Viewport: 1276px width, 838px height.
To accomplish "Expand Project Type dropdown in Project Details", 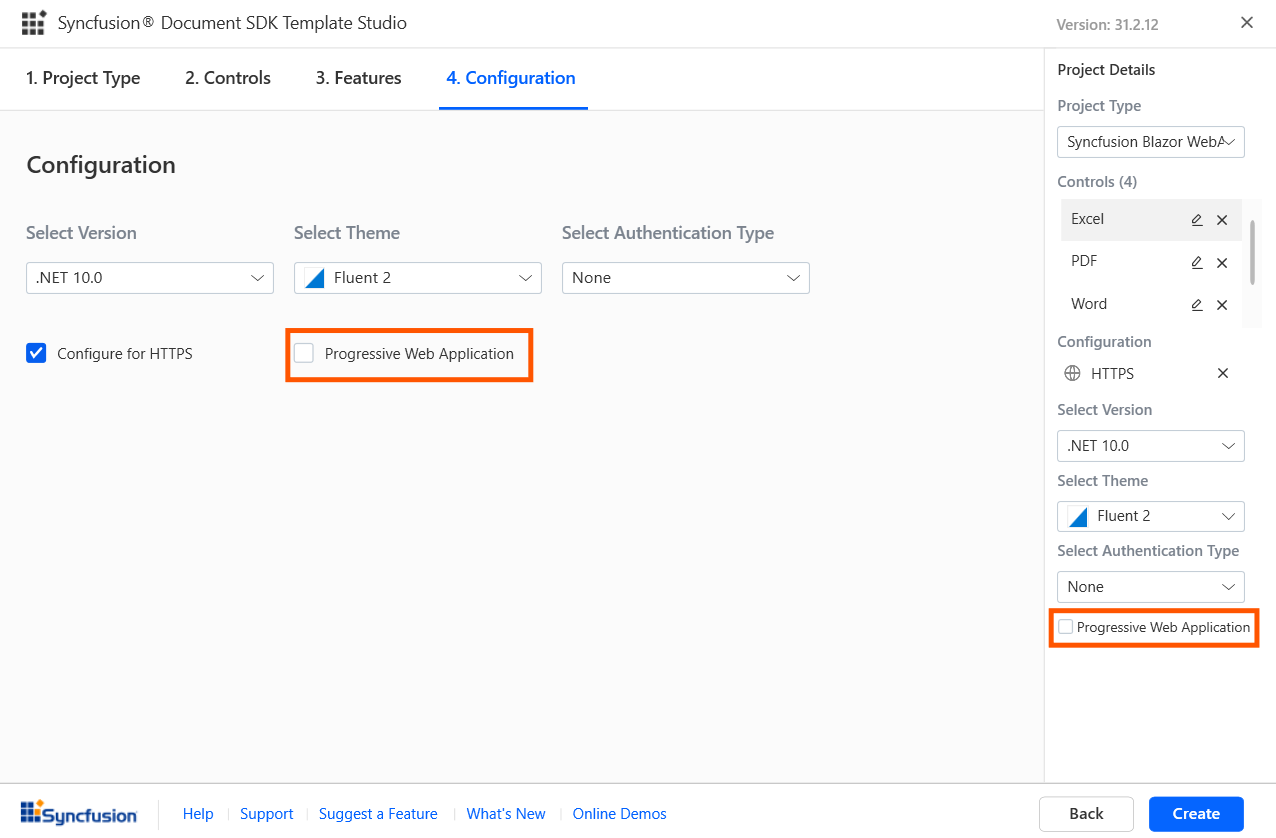I will click(1150, 142).
